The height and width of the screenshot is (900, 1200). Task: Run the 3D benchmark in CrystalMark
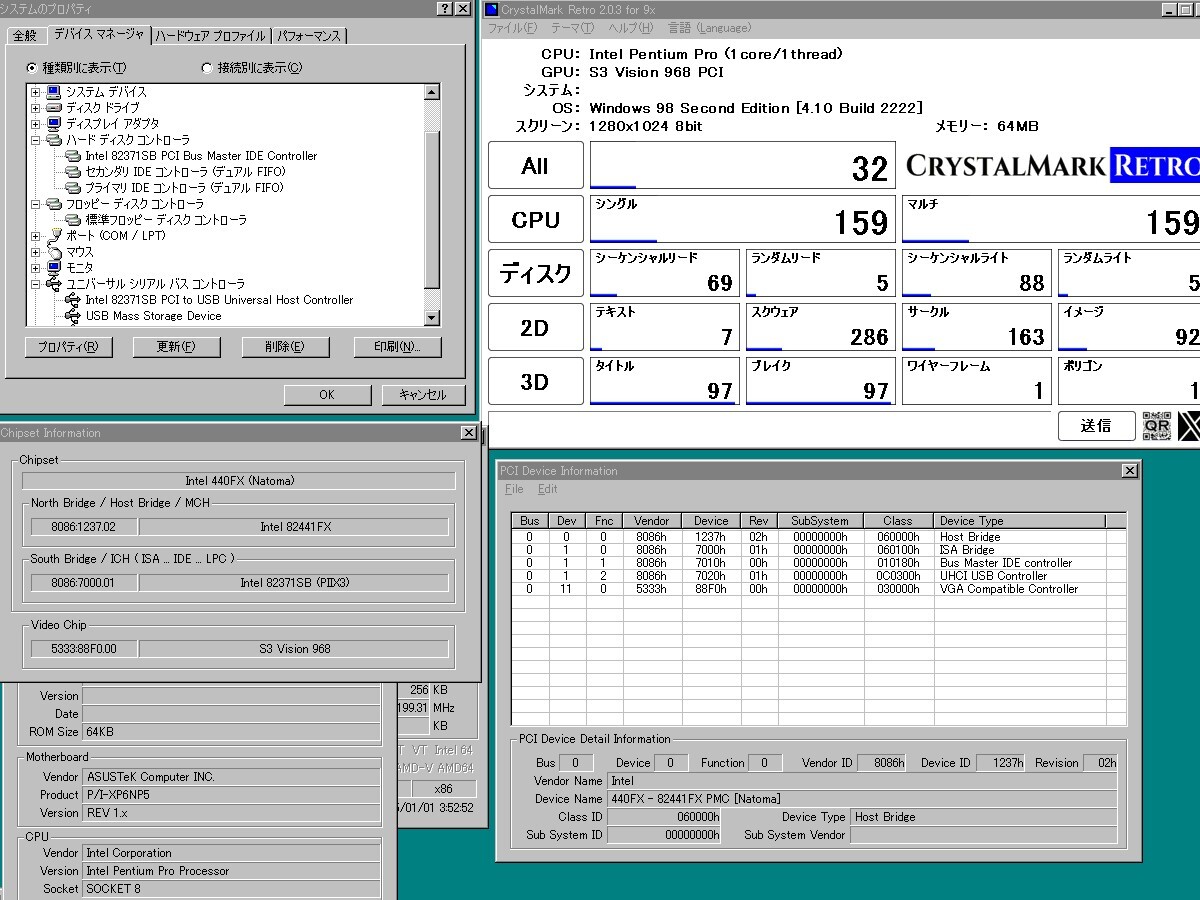click(535, 382)
